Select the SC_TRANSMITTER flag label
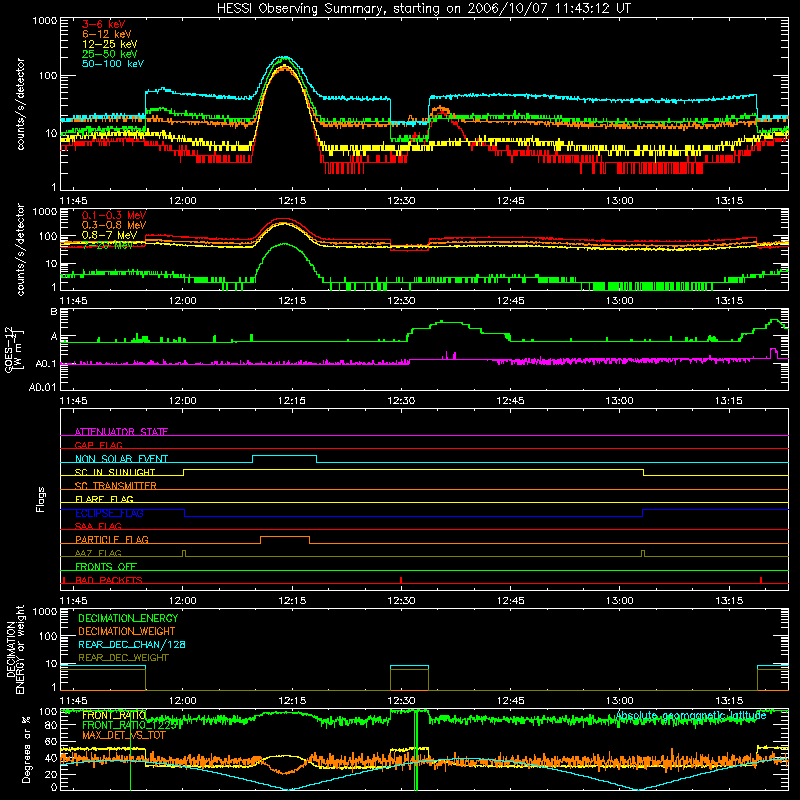800x800 pixels. [x=115, y=485]
